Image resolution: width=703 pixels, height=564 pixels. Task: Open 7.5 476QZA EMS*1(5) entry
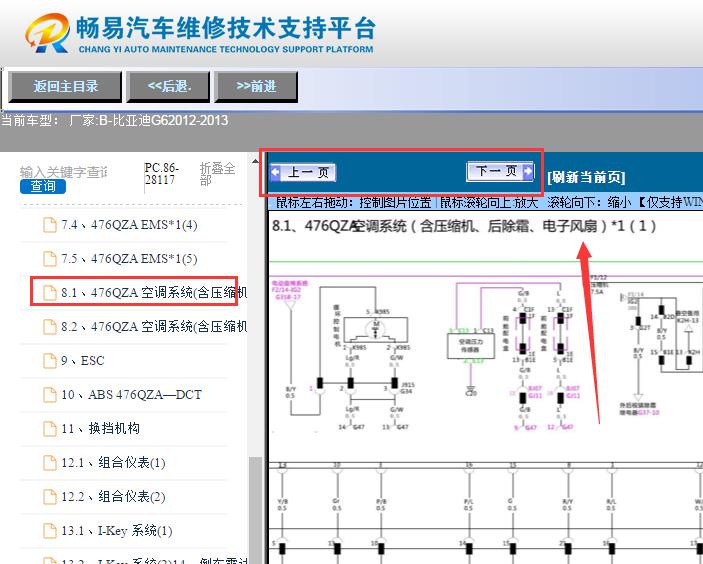tap(129, 259)
